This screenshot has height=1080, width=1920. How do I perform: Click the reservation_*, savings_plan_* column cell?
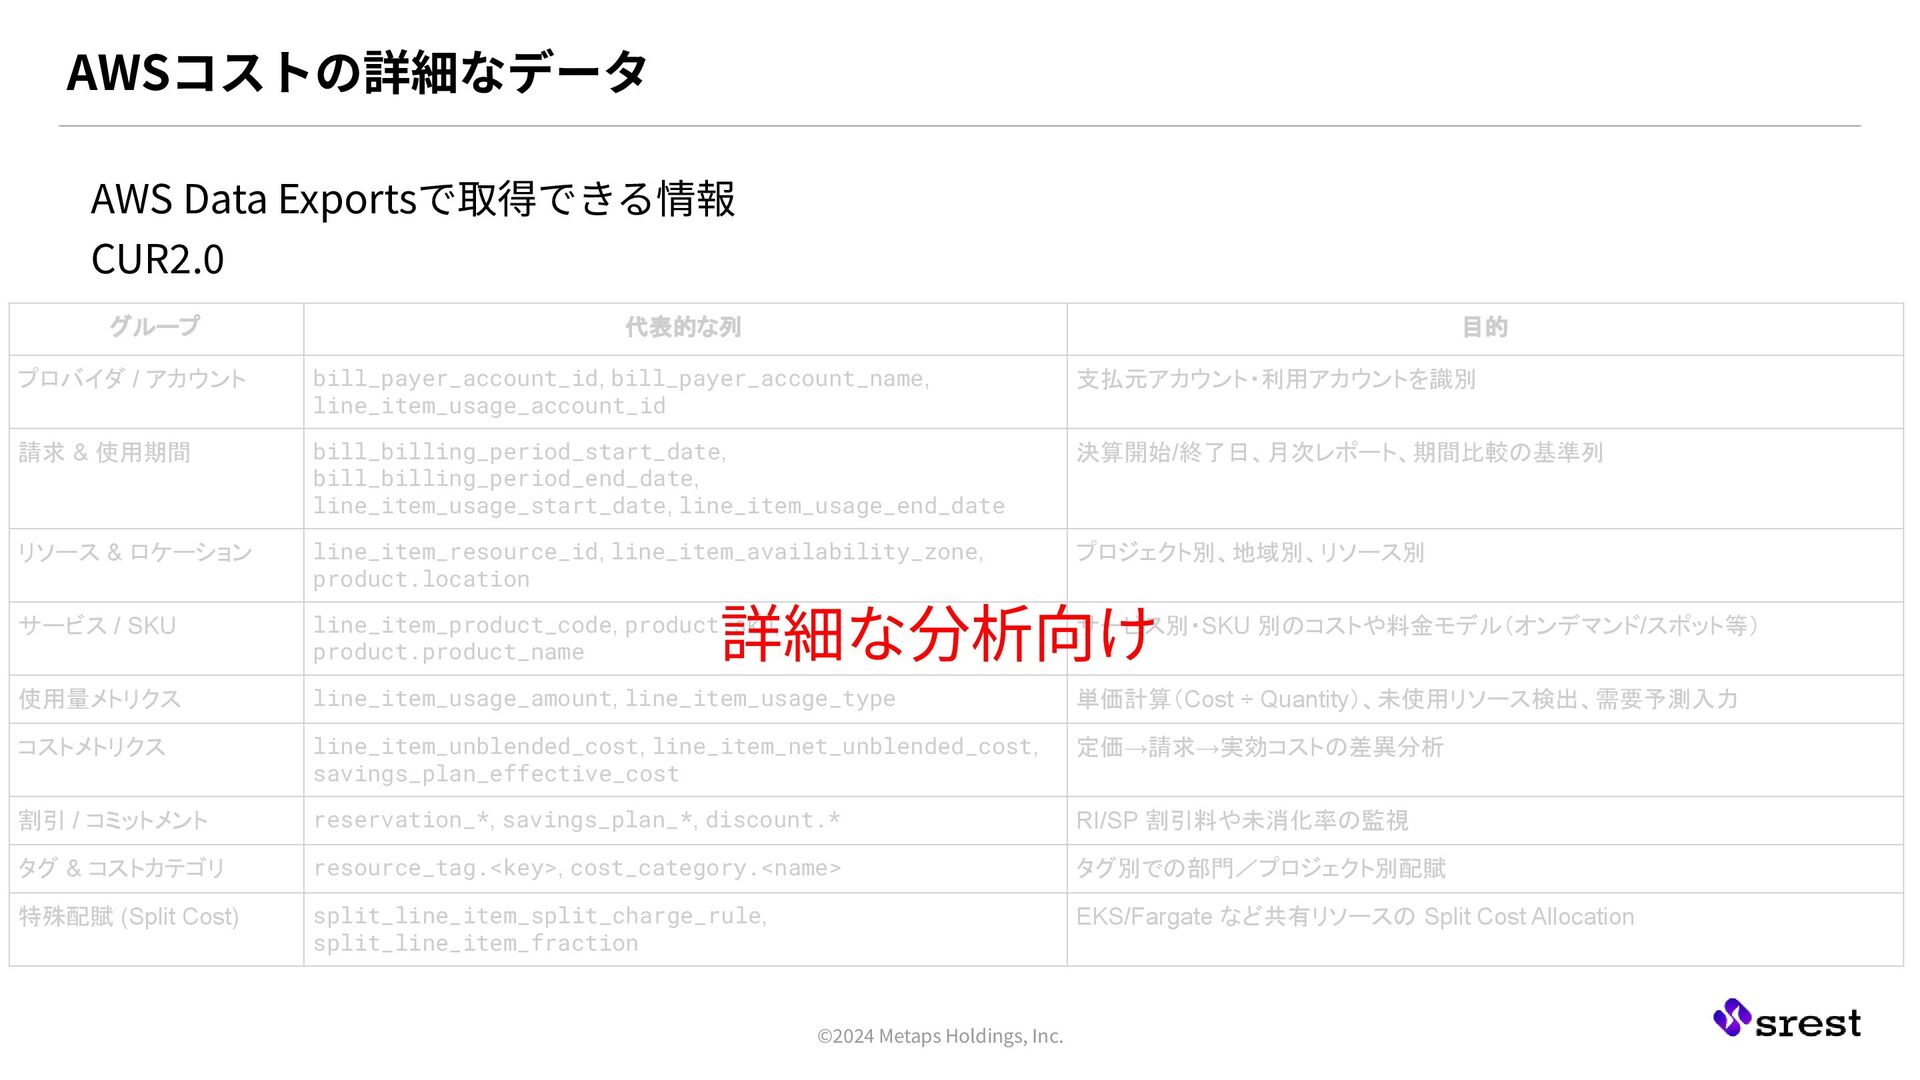(577, 821)
